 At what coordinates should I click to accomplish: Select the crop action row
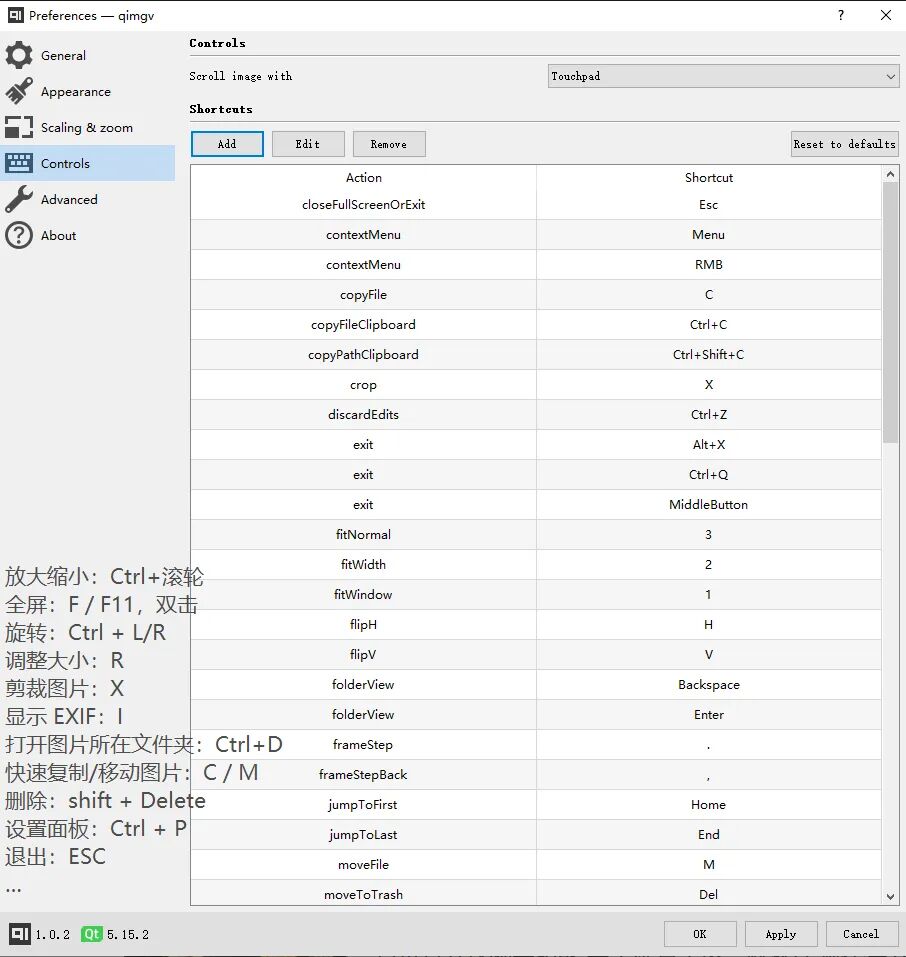536,385
